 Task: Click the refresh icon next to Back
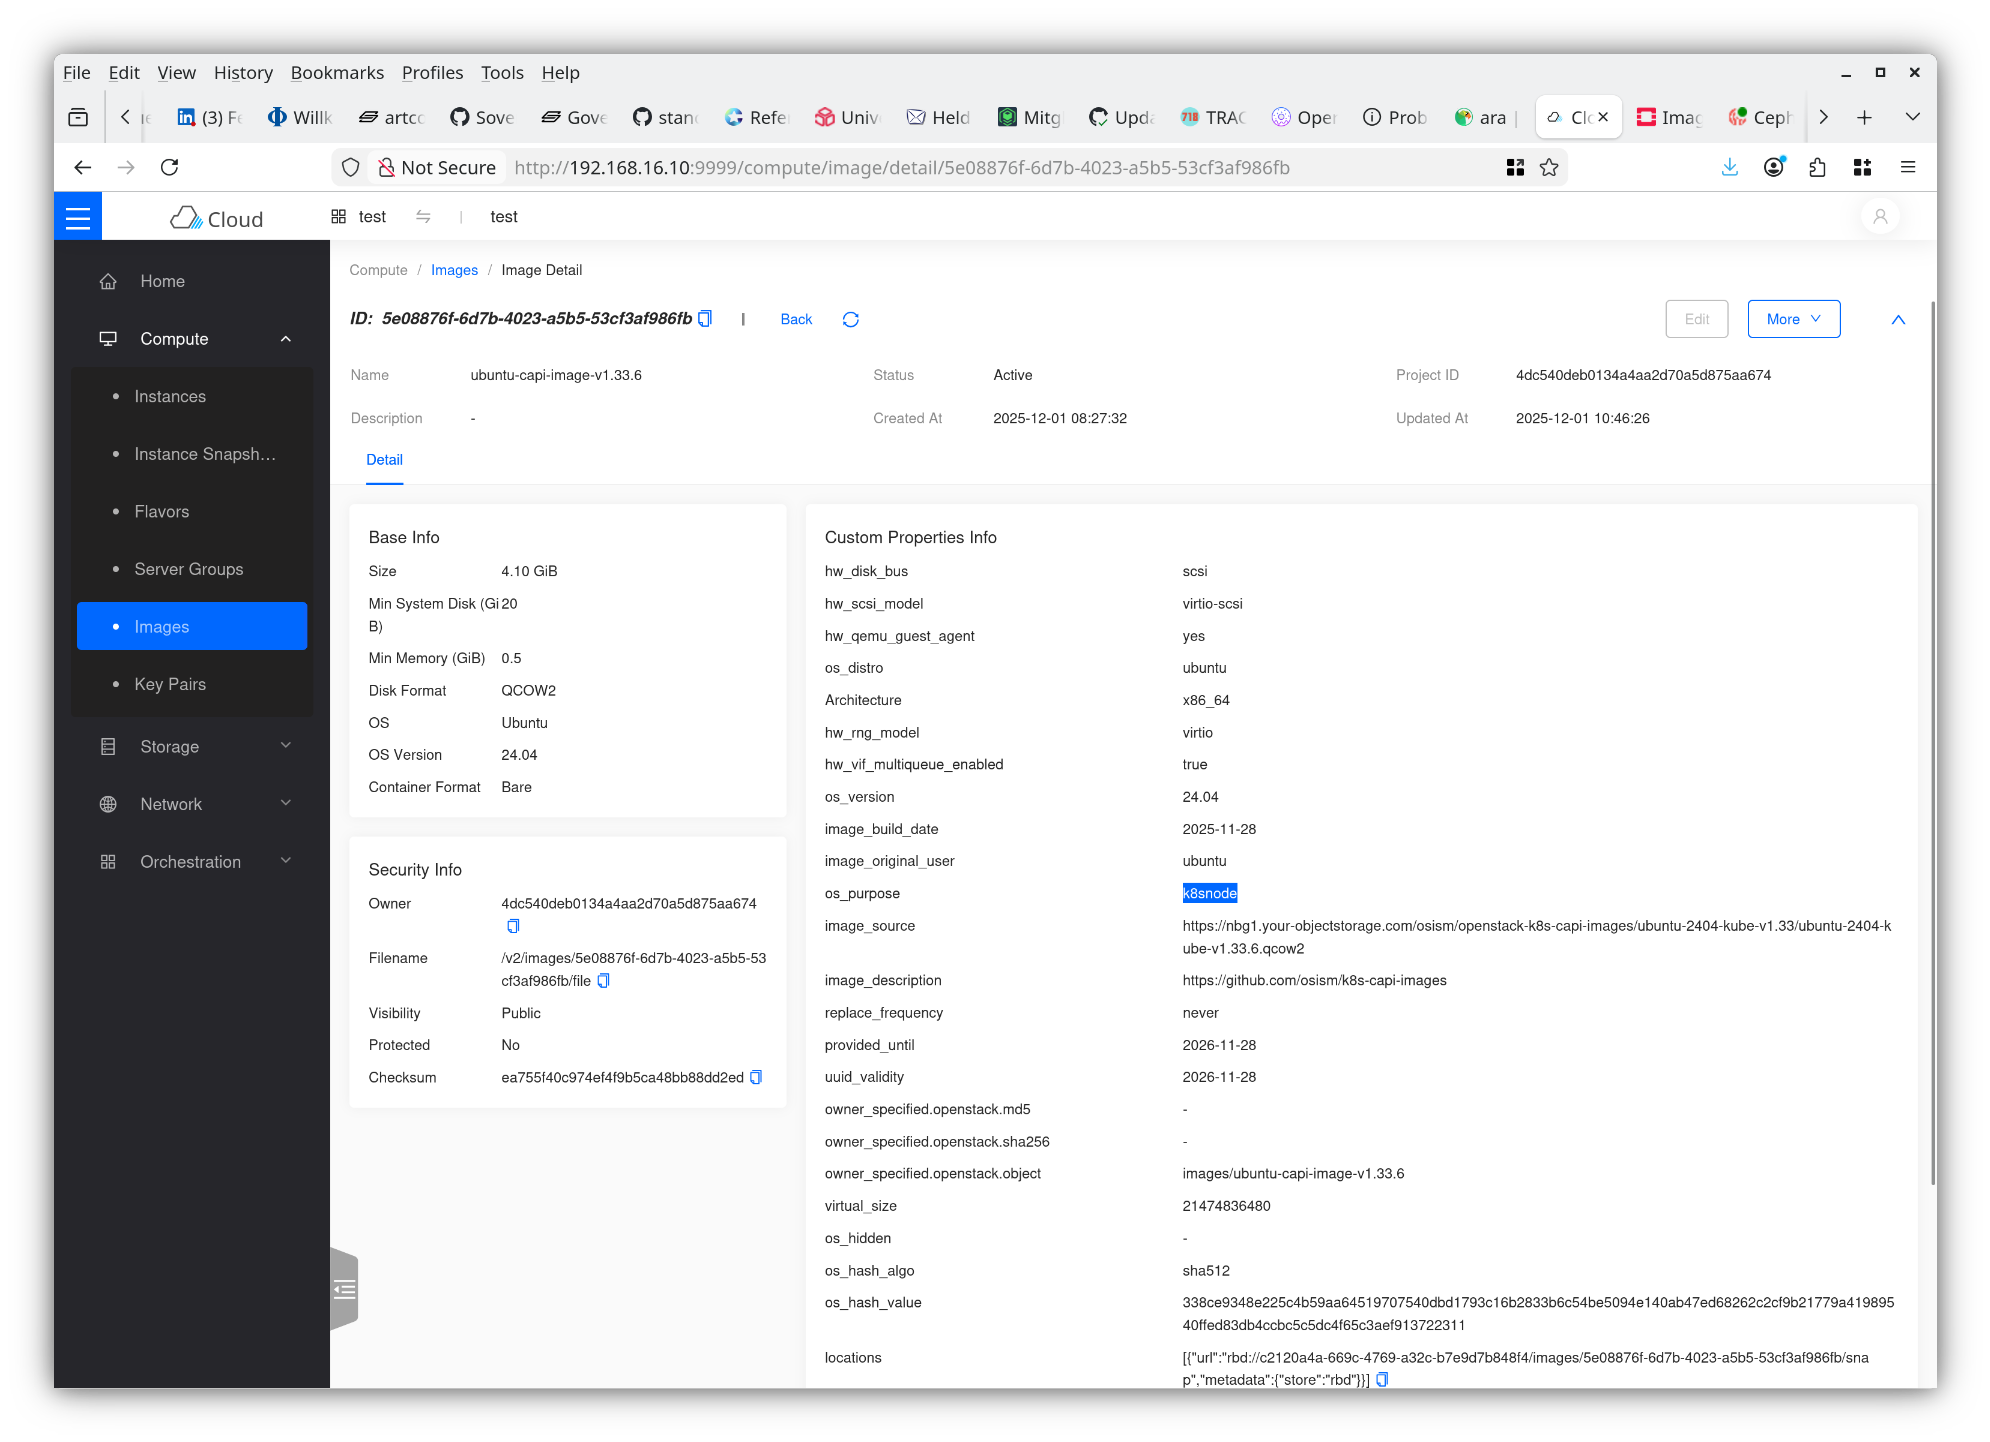(850, 319)
